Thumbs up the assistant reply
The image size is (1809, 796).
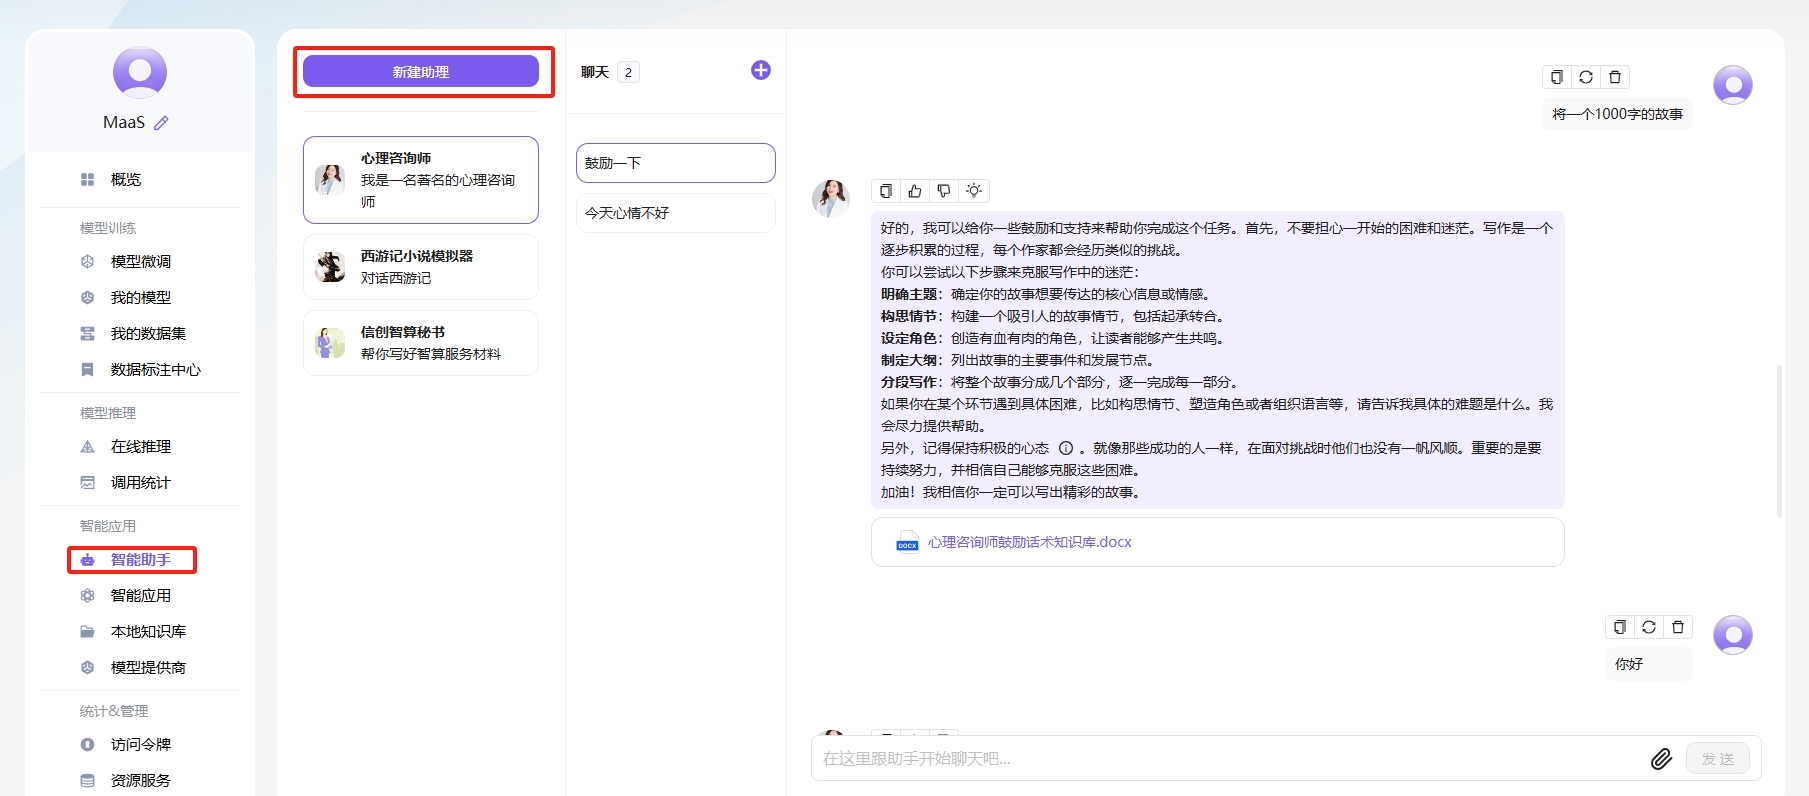915,191
